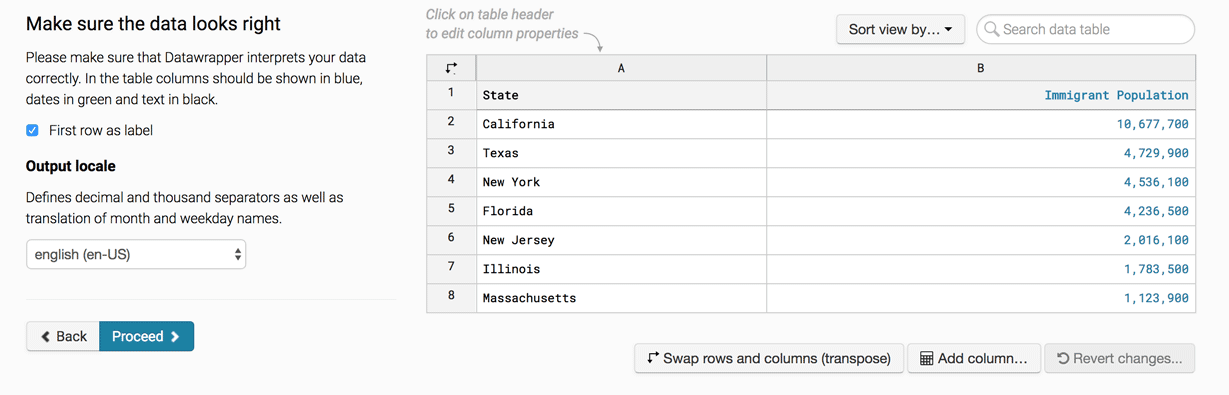This screenshot has height=395, width=1229.
Task: Click the transpose icon in table corner
Action: 451,68
